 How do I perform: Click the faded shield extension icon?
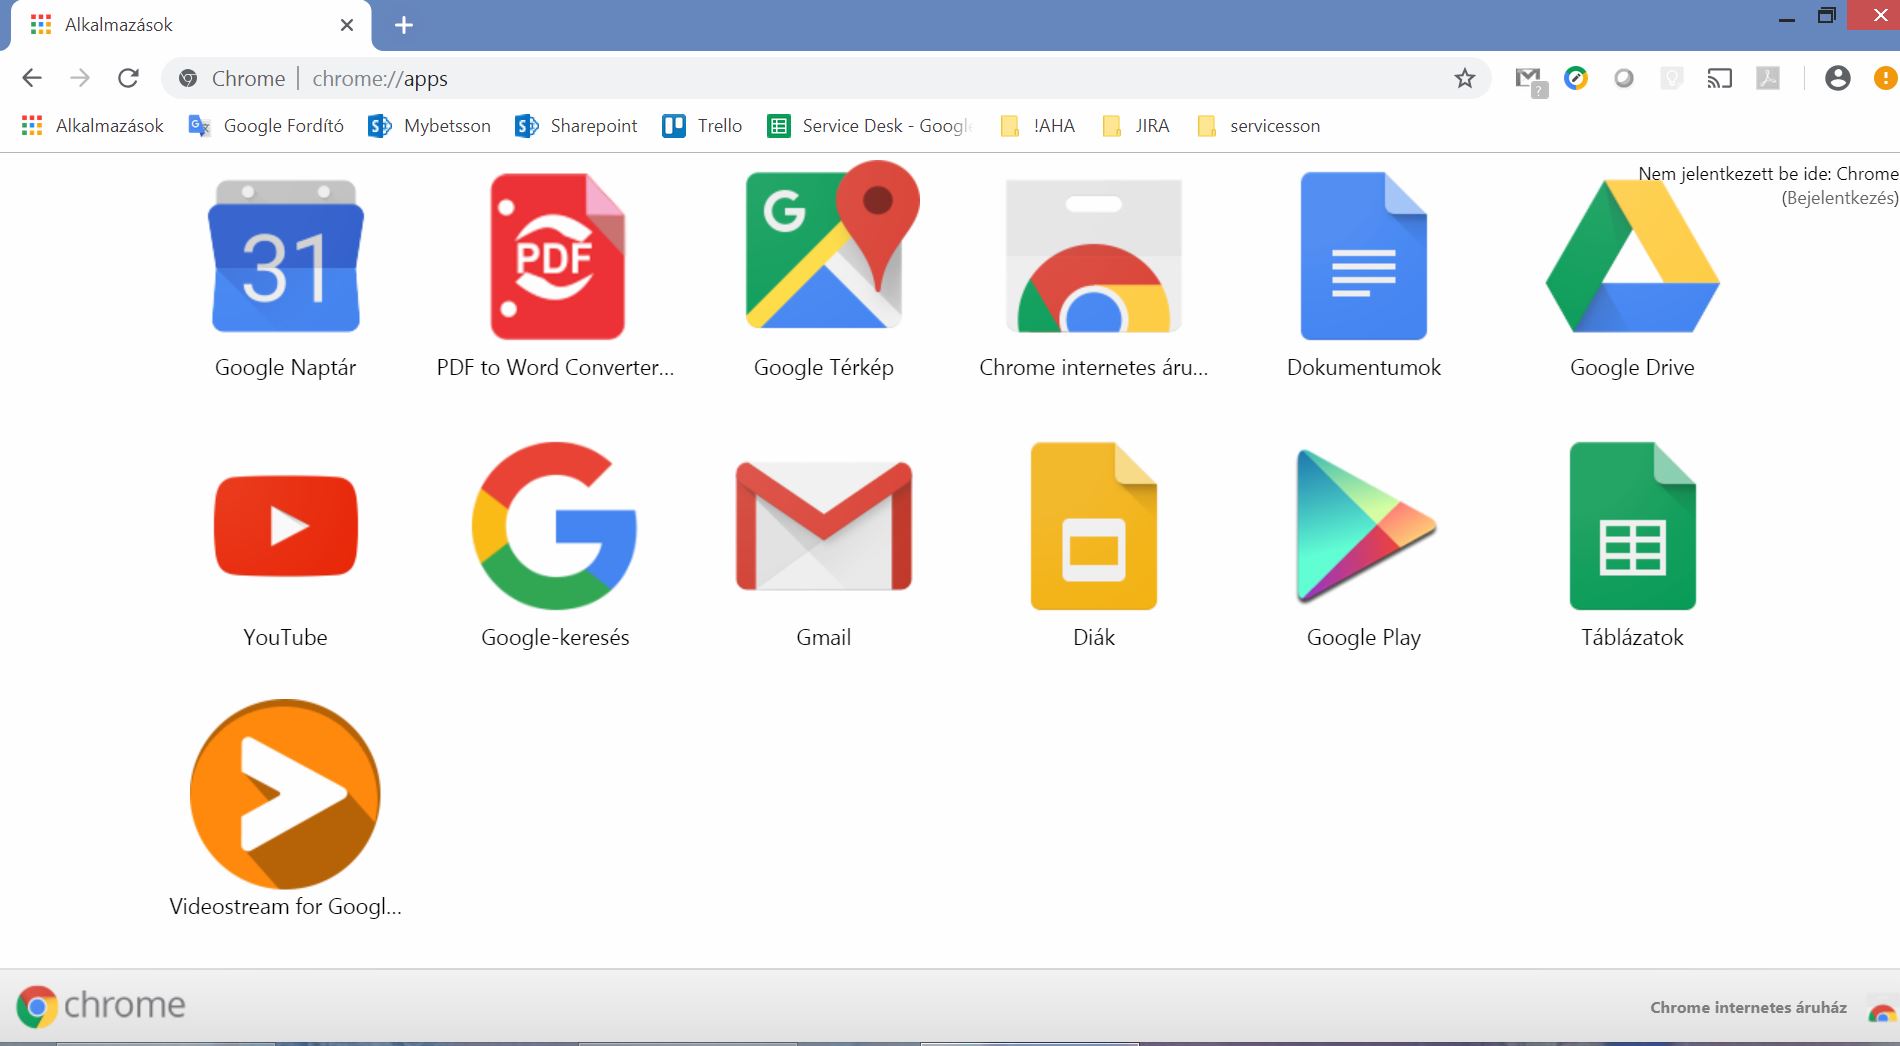[1672, 78]
